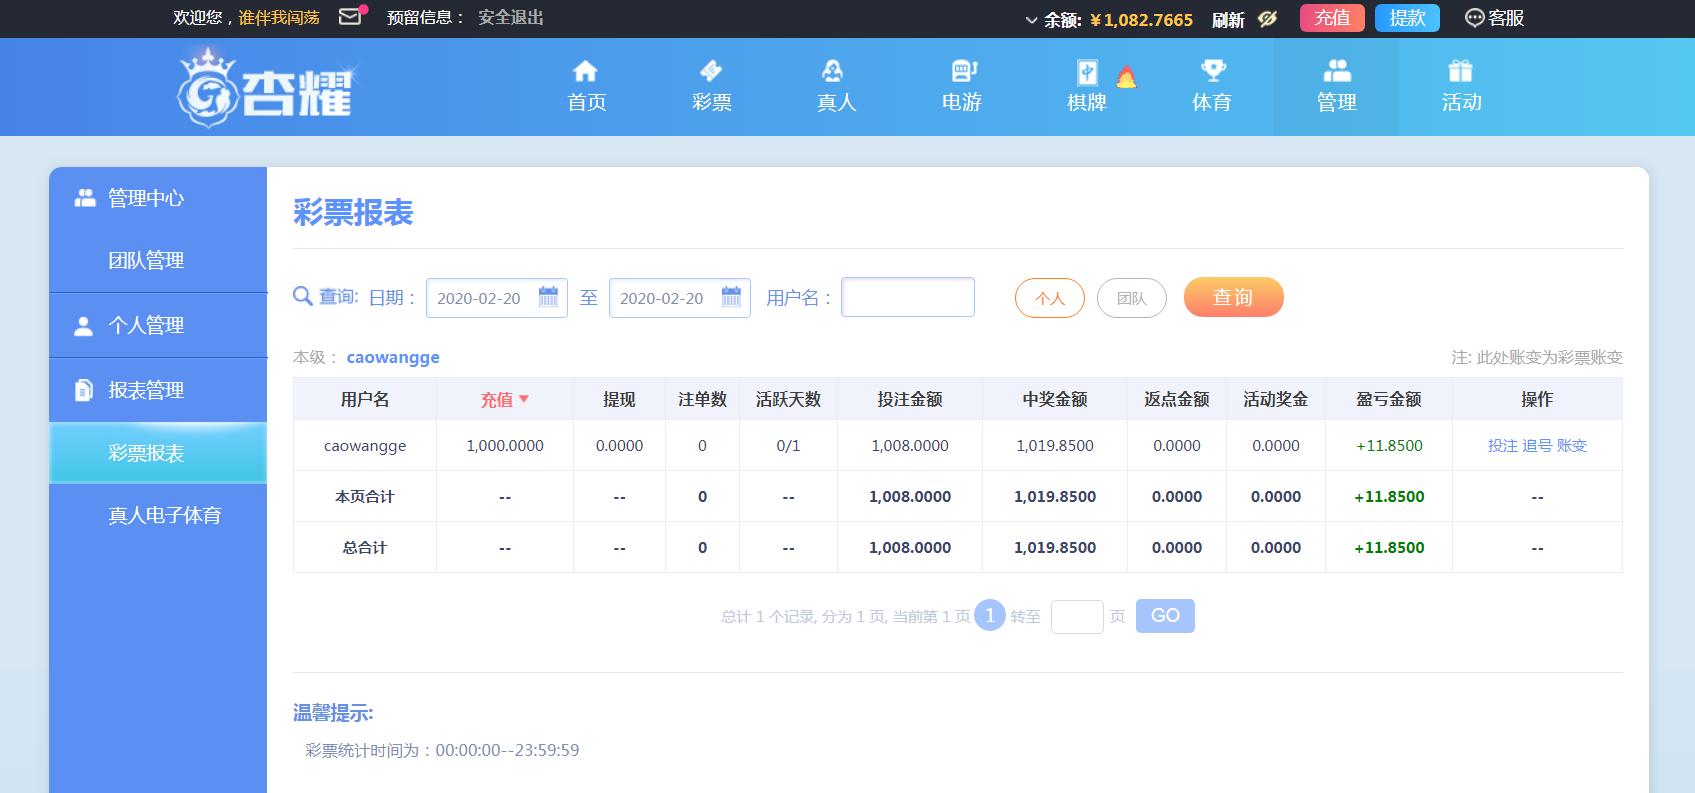Screen dimensions: 1695x793
Task: Select the 个人 filter option
Action: point(1050,298)
